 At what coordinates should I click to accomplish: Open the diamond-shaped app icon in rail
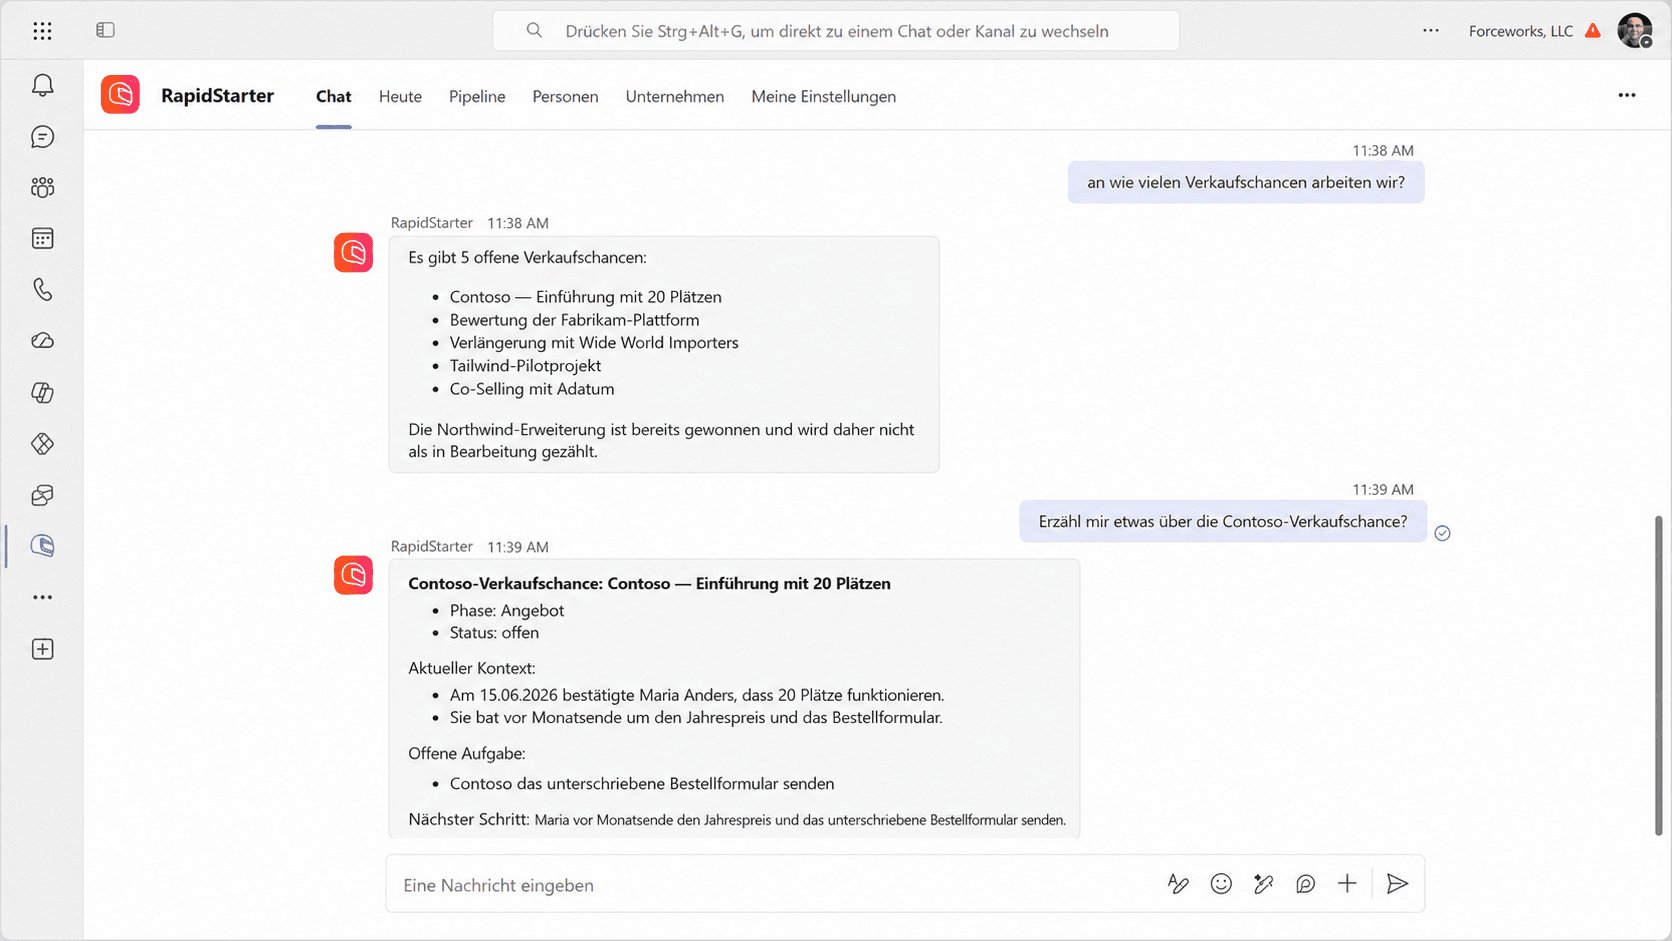pyautogui.click(x=42, y=444)
